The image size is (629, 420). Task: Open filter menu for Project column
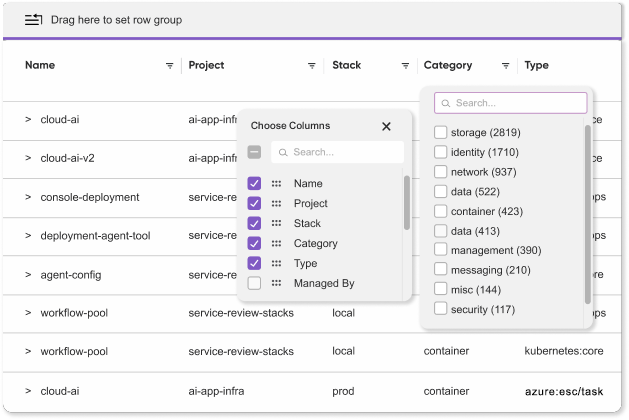312,65
